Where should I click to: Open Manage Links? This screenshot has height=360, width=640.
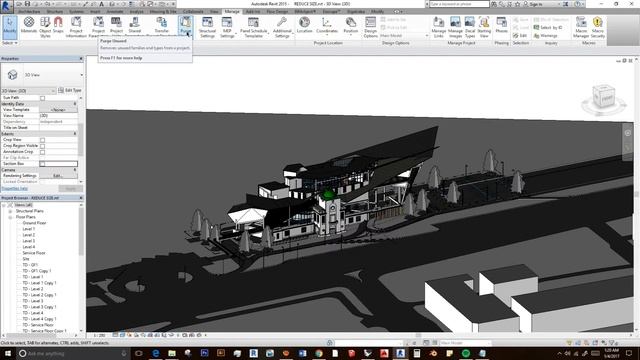pyautogui.click(x=439, y=27)
